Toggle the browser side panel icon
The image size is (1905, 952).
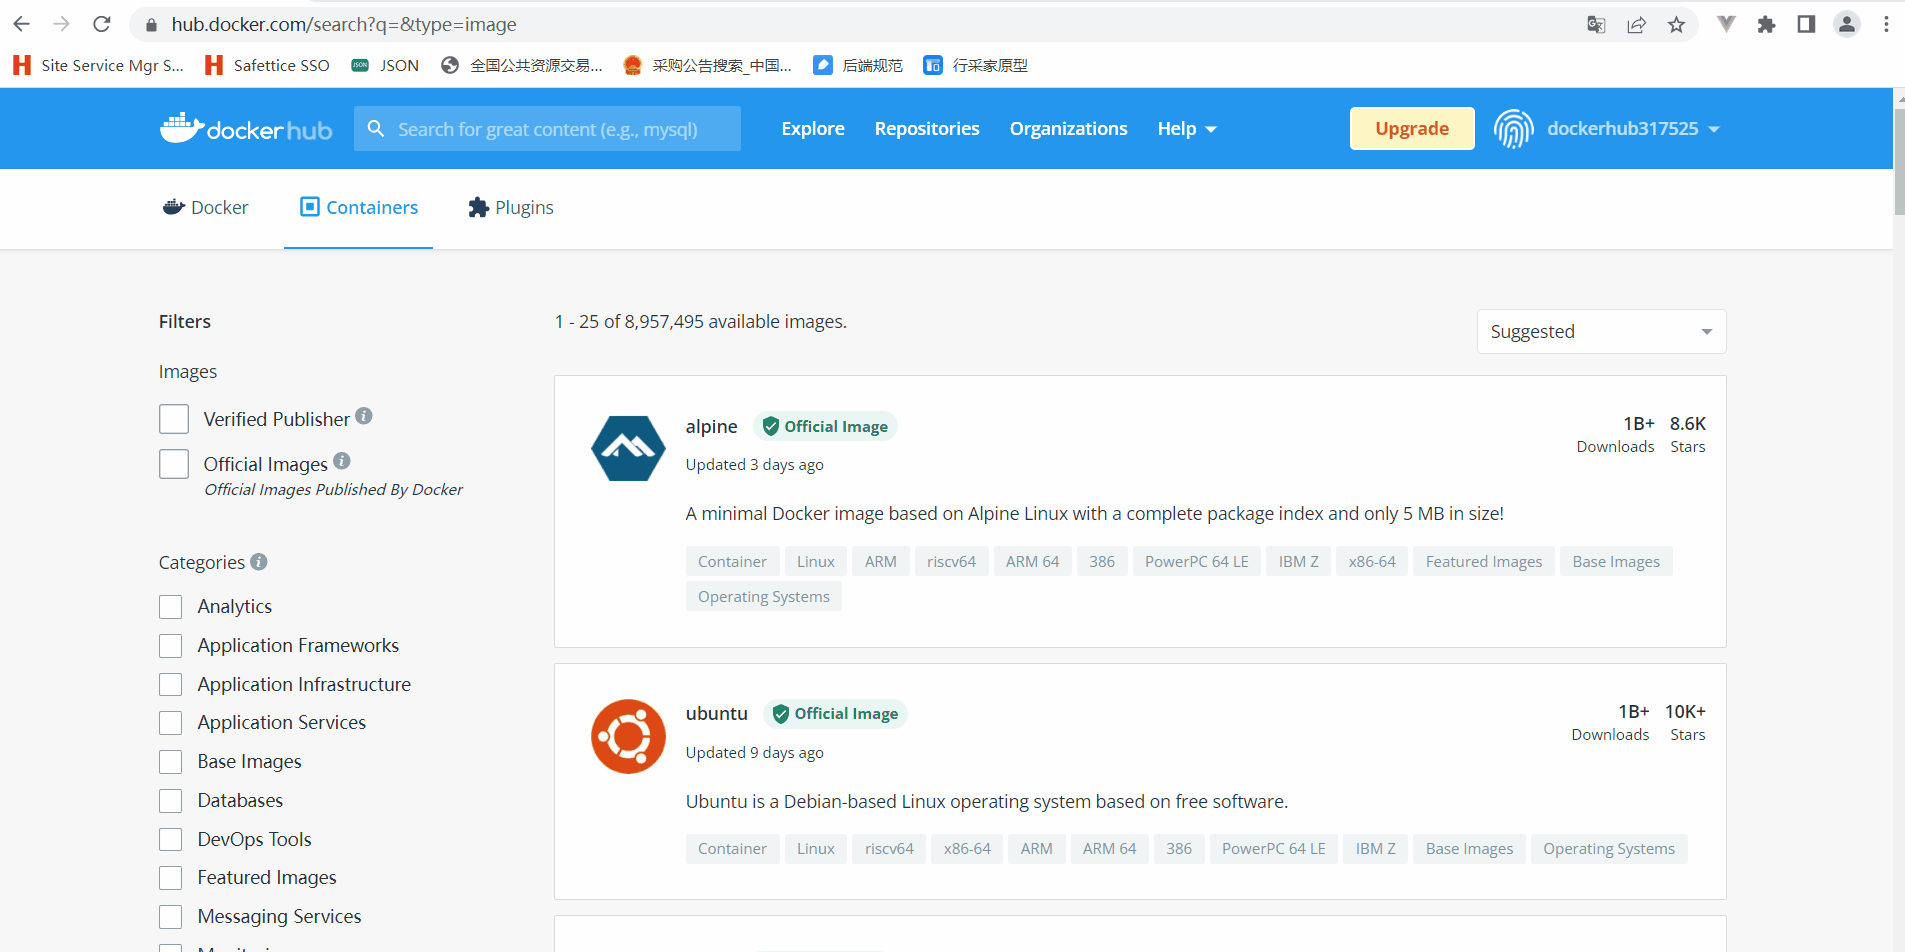1806,24
